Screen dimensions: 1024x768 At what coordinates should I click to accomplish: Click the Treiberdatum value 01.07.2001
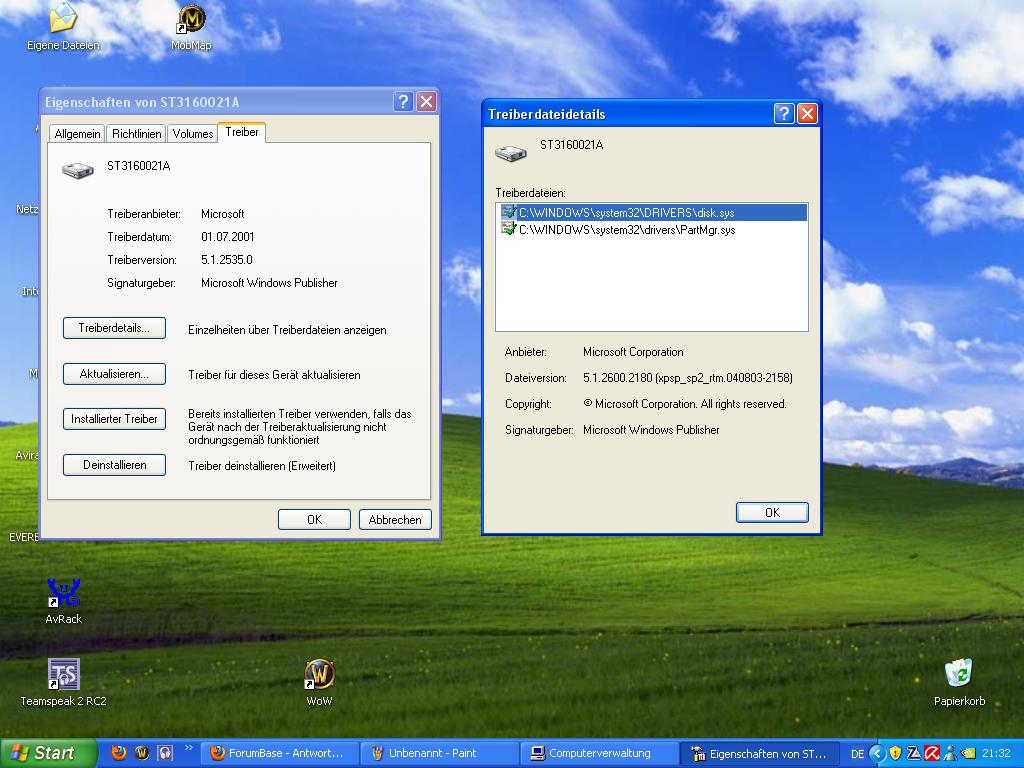pyautogui.click(x=227, y=236)
